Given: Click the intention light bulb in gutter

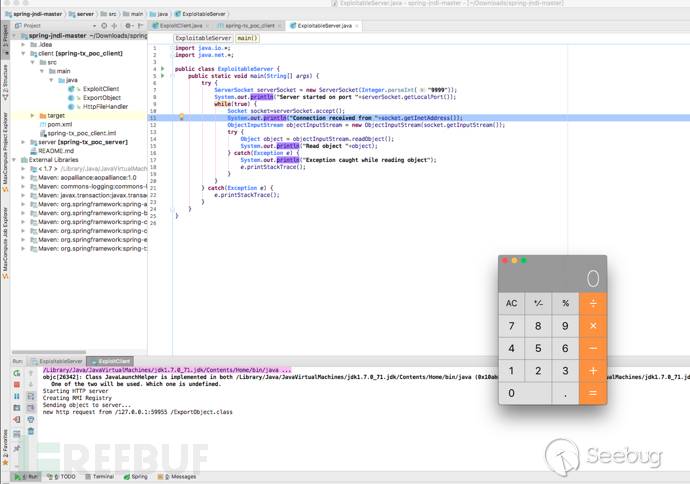Looking at the screenshot, I should (181, 117).
